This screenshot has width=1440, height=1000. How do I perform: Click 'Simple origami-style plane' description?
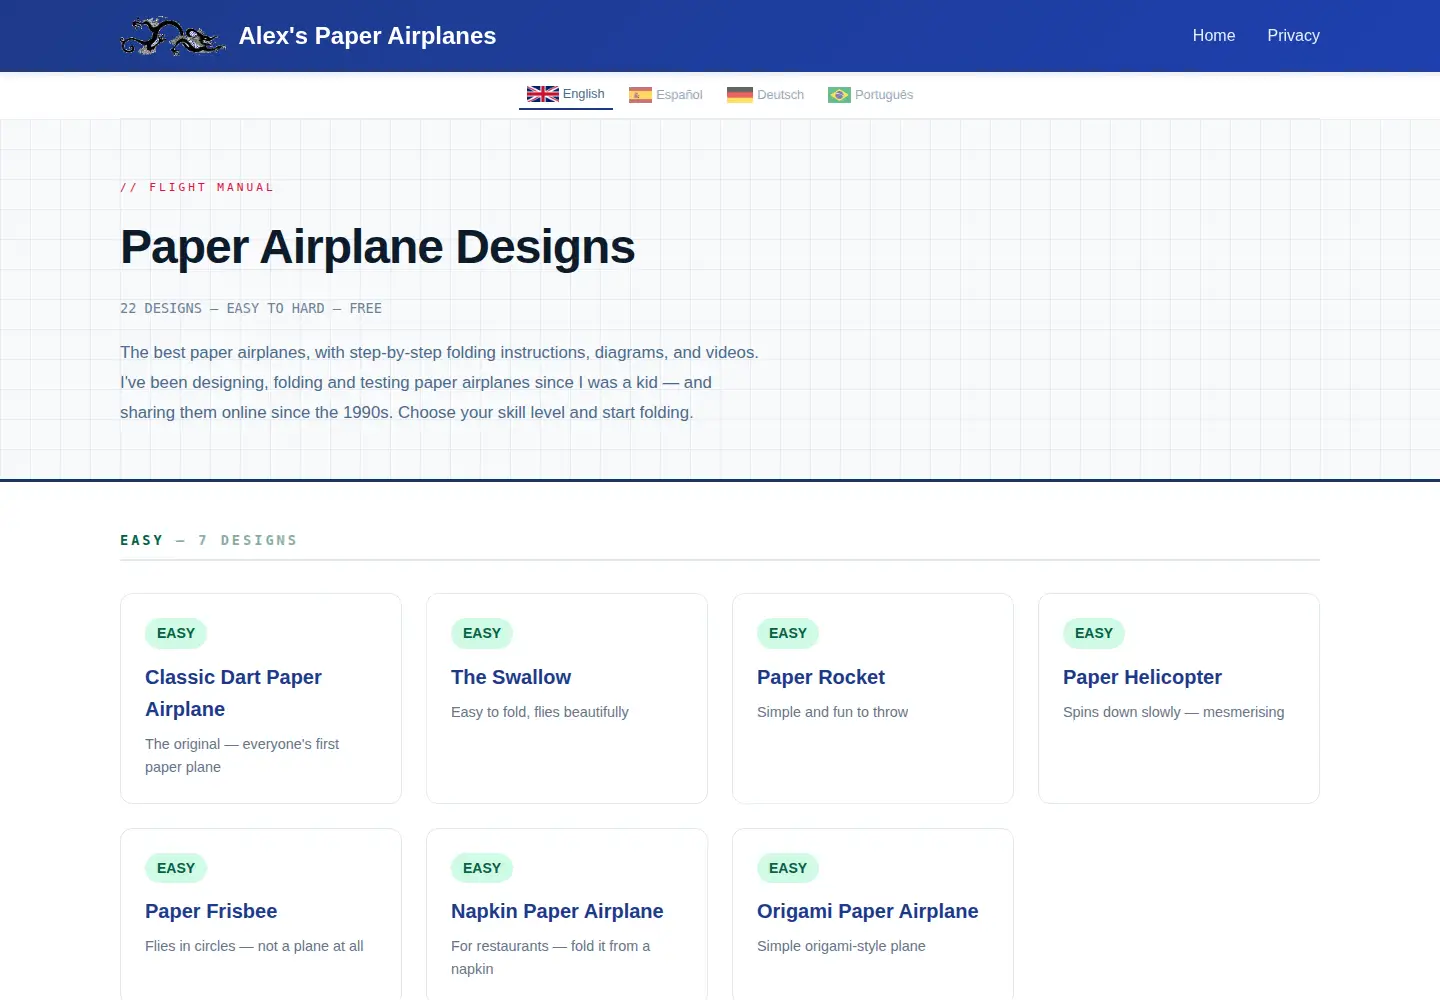click(x=841, y=946)
